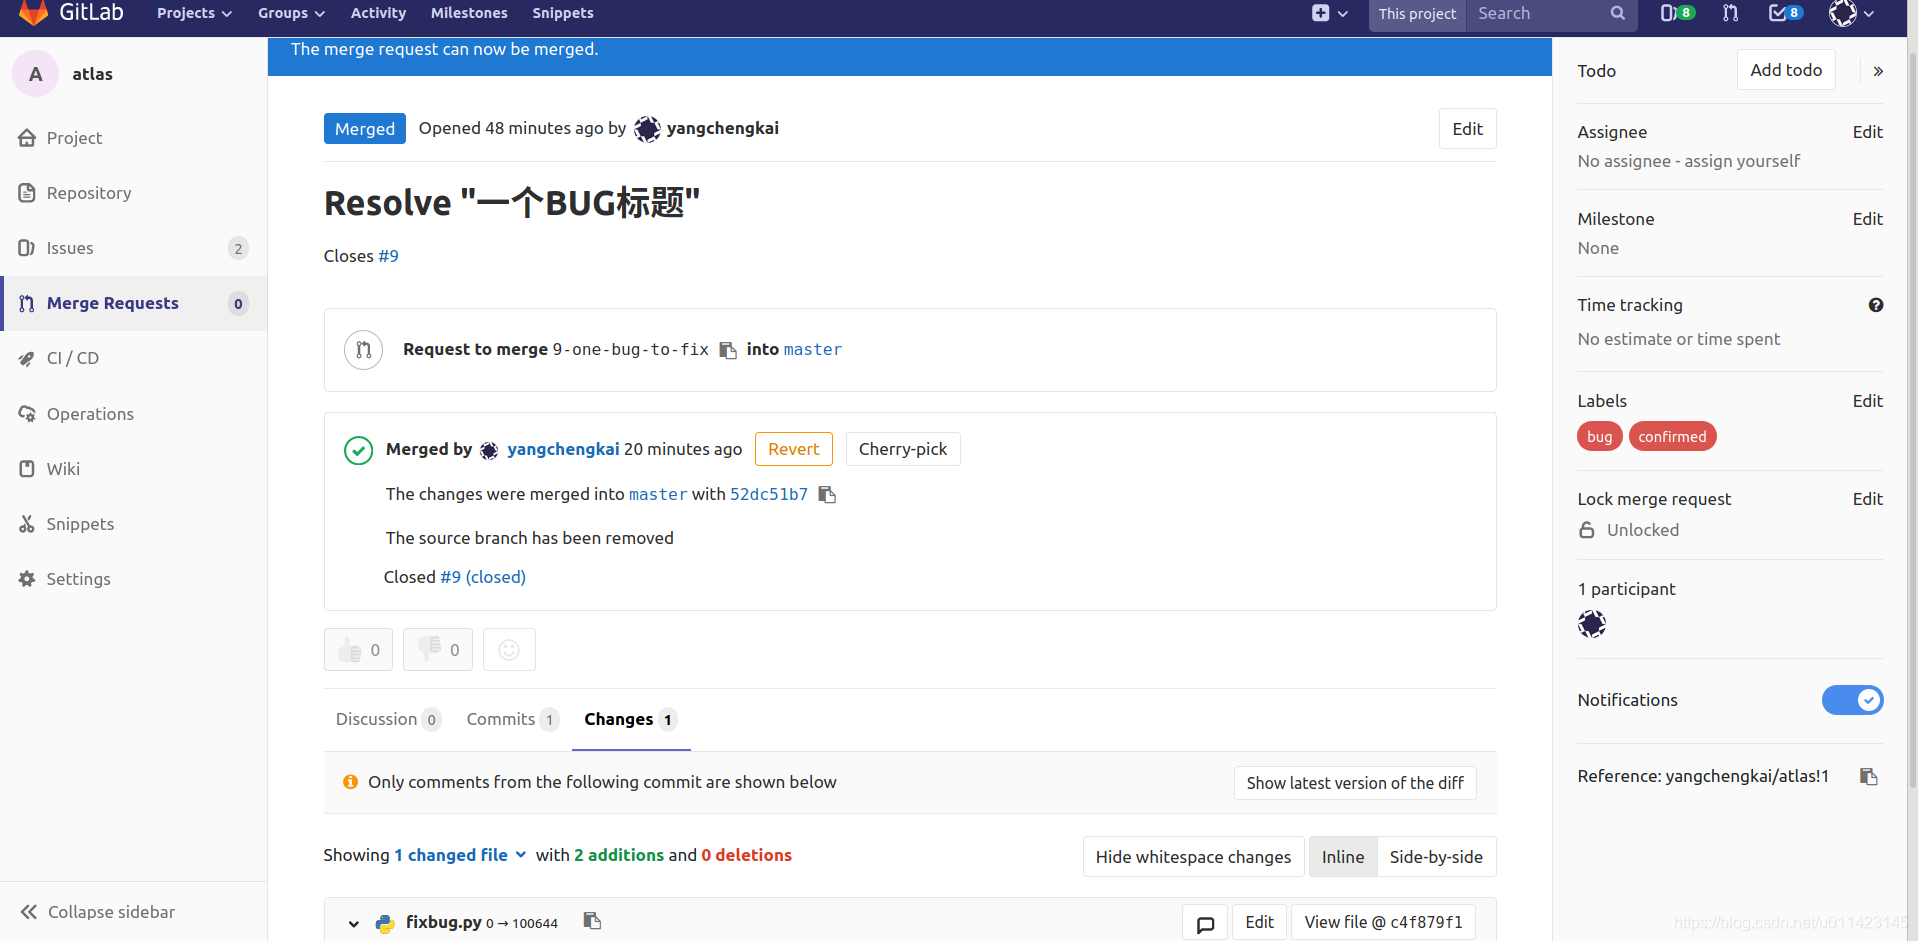Click the GitLab logo
The width and height of the screenshot is (1918, 941).
tap(33, 13)
